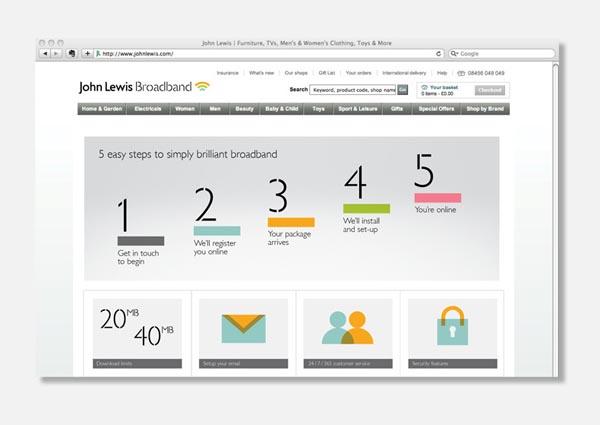Click the Keyword product code search box
The width and height of the screenshot is (600, 425).
(352, 90)
